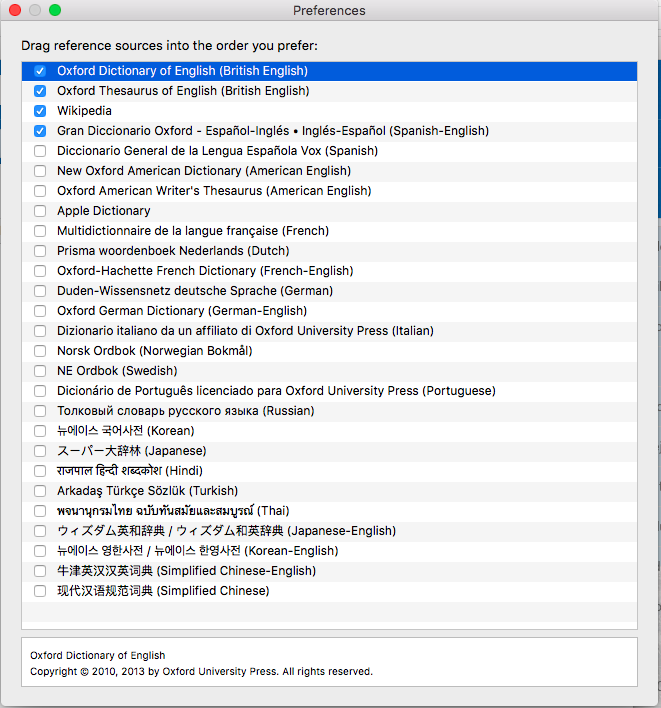Enable Multidictionnaire French checkbox
The width and height of the screenshot is (661, 708).
[40, 231]
